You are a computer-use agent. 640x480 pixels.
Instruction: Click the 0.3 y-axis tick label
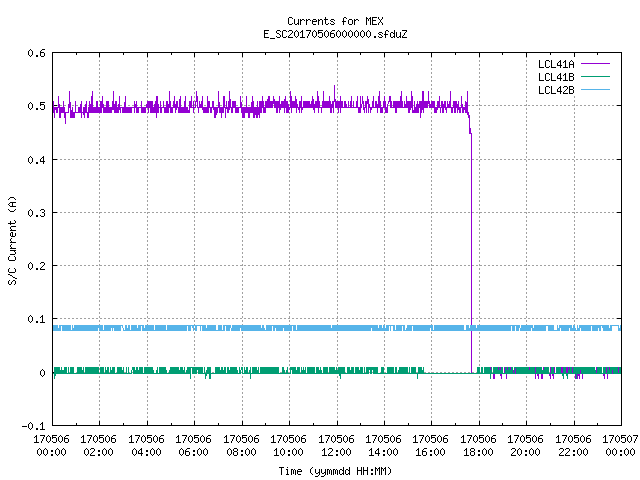click(x=36, y=213)
